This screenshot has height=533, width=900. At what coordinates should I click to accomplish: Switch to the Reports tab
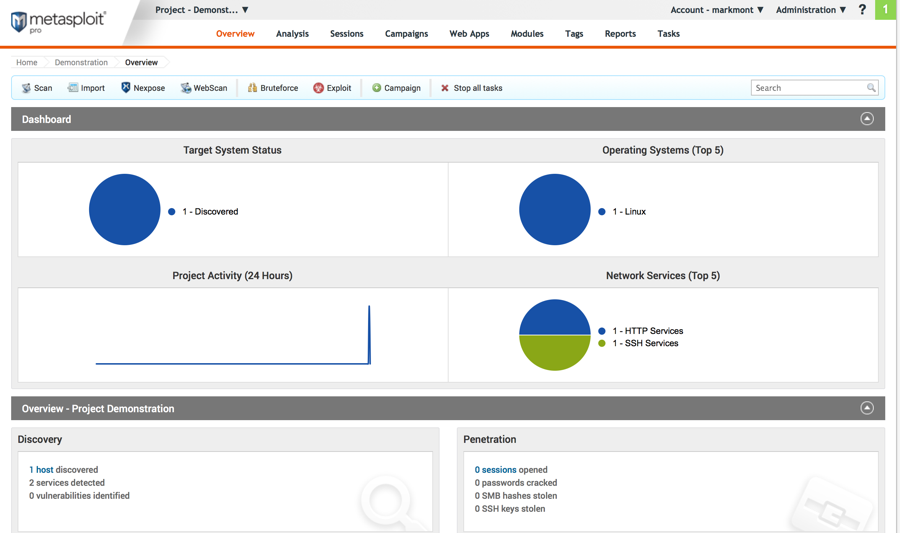[620, 34]
